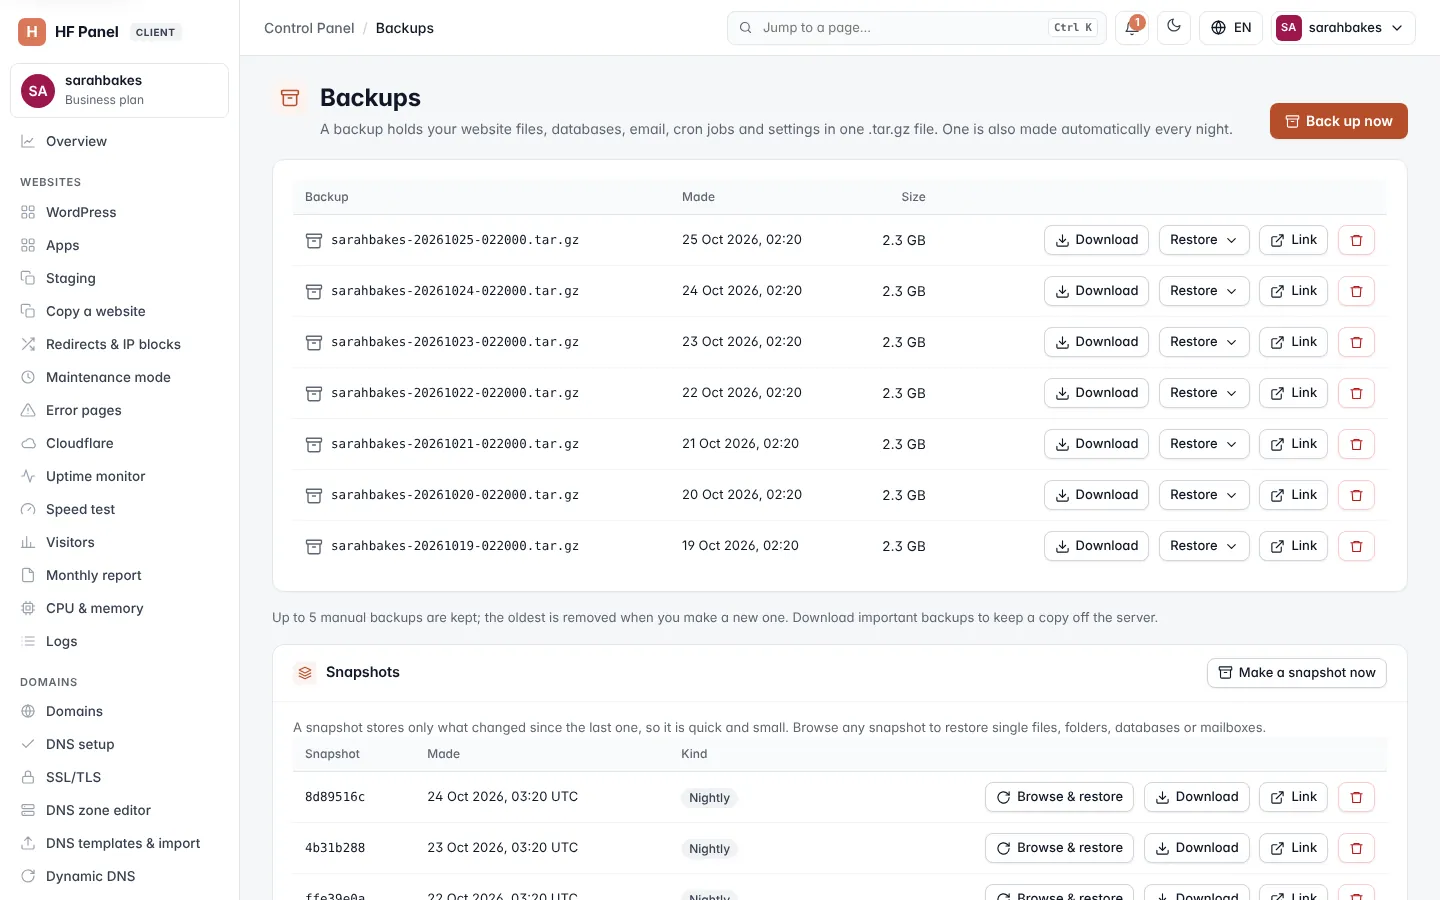Open Restore menu for 20 Oct backup
The width and height of the screenshot is (1440, 900).
click(x=1204, y=495)
